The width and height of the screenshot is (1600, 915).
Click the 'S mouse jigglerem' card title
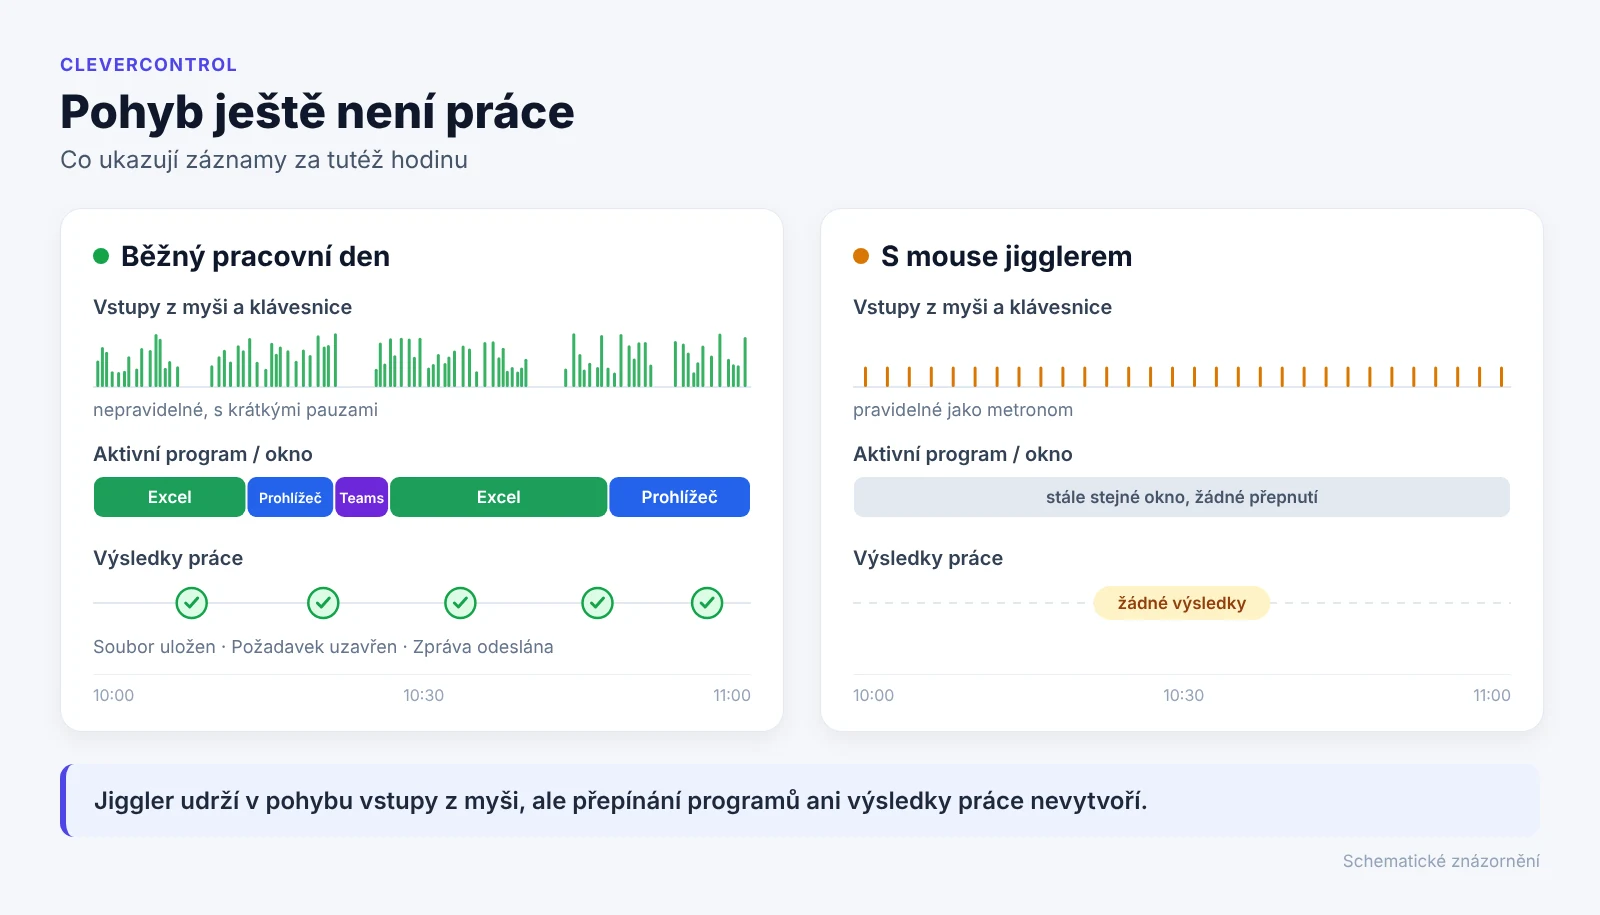1006,257
